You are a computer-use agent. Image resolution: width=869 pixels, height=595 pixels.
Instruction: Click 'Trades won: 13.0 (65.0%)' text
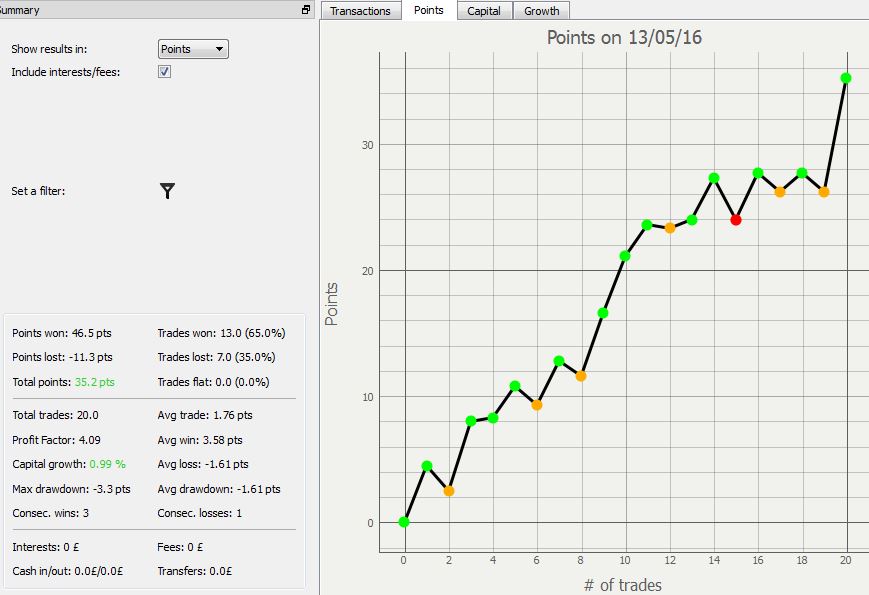tap(221, 333)
